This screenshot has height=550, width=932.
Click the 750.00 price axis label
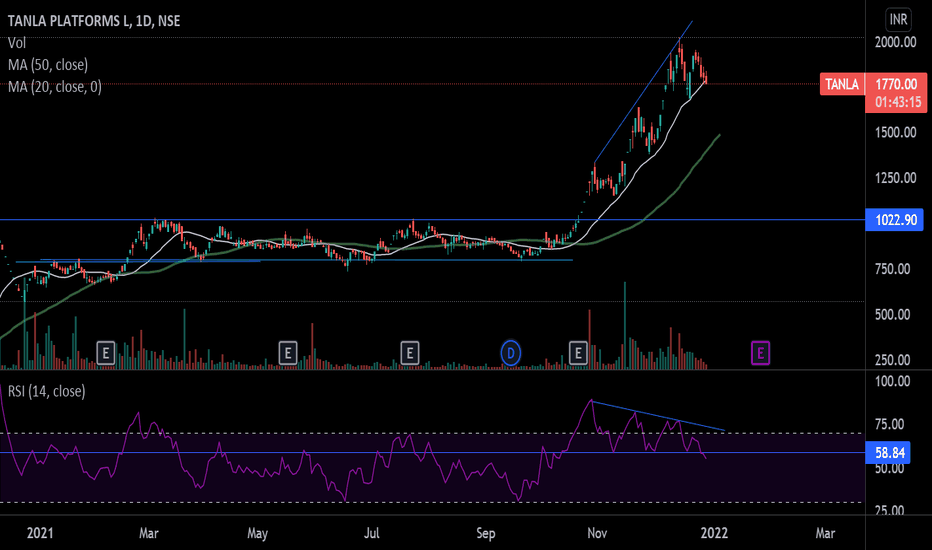coord(892,269)
